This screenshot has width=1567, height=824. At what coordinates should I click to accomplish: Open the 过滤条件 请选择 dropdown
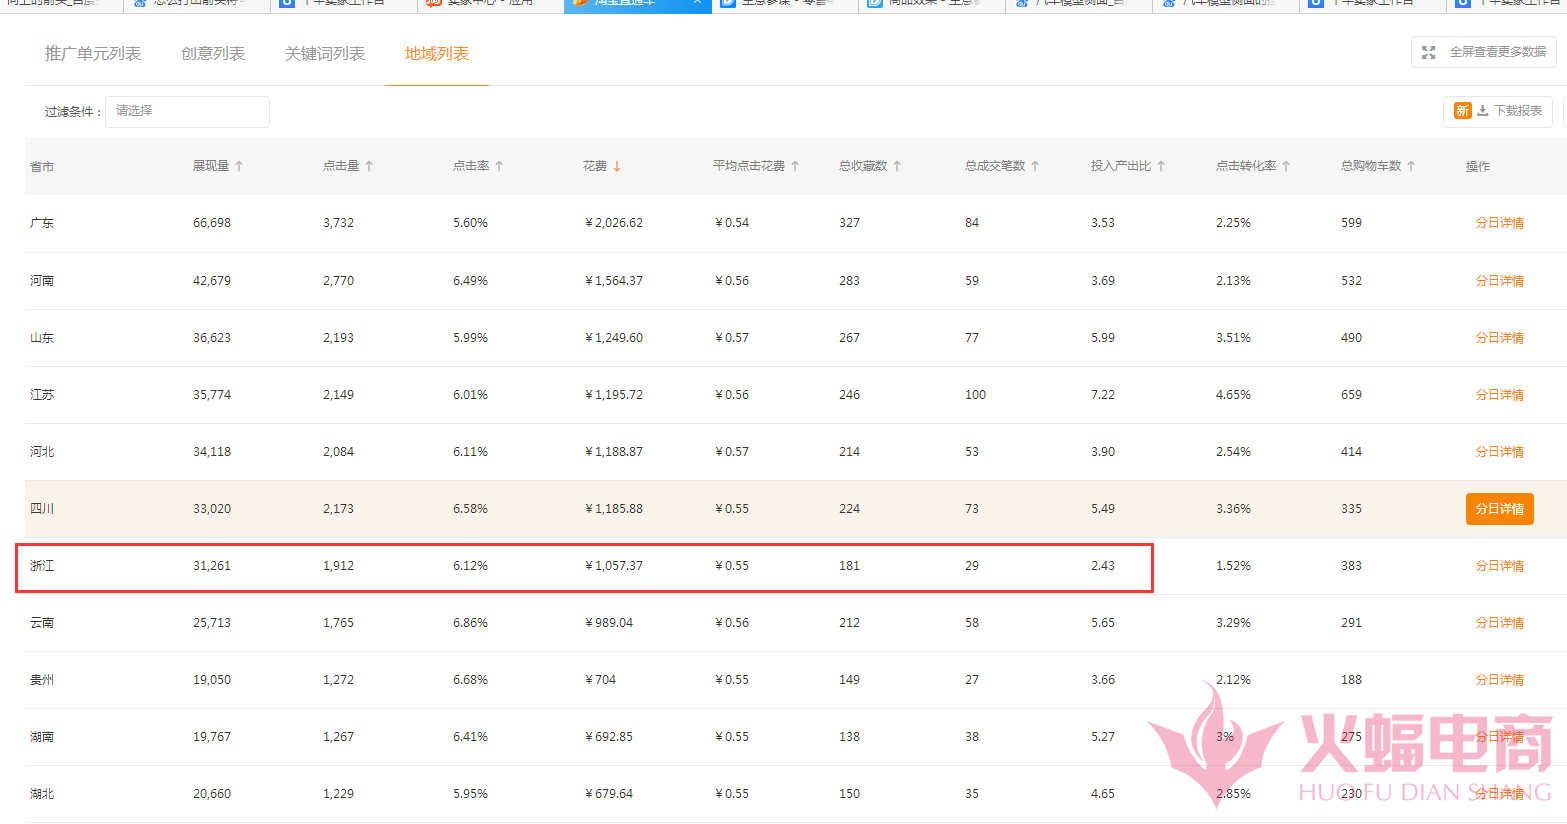pos(187,111)
